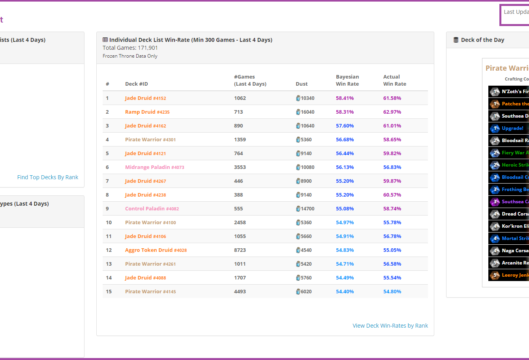529x360 pixels.
Task: Click the Southsea Captain card row
Action: coord(509,202)
